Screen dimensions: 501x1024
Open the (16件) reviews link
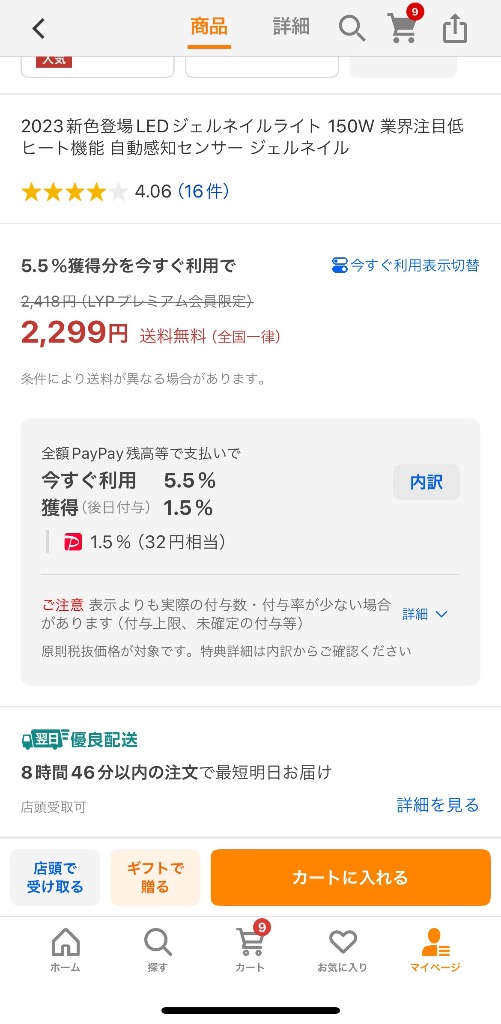(203, 191)
